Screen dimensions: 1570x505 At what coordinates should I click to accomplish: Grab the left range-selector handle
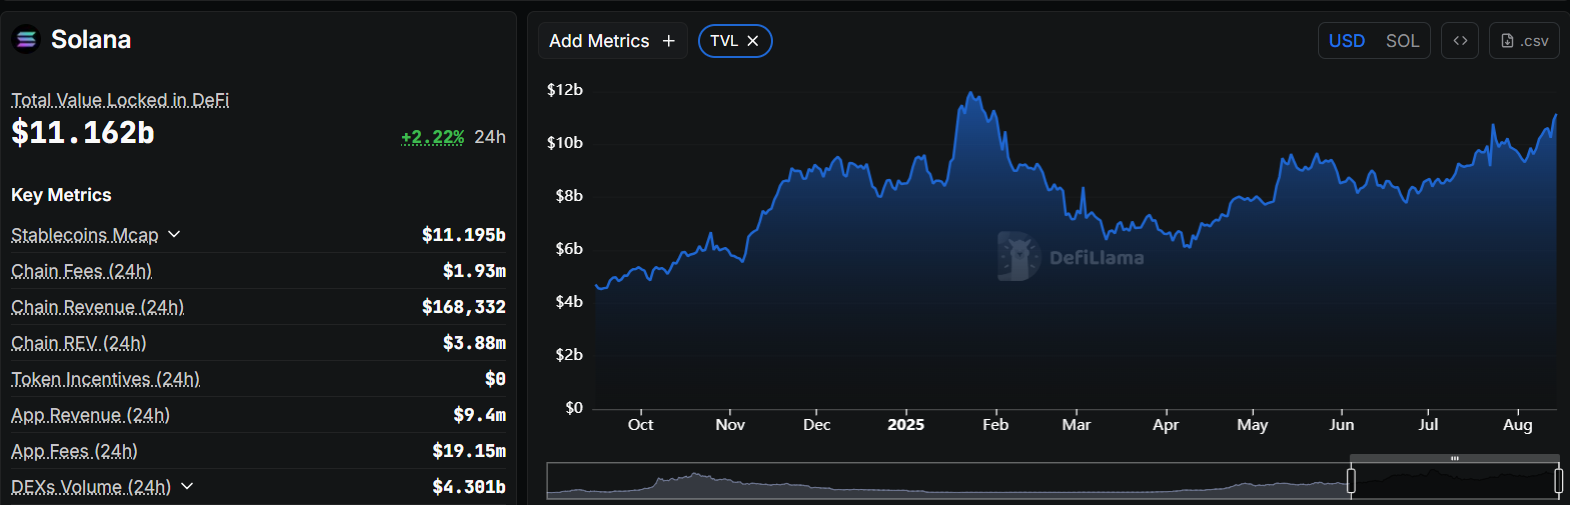tap(1351, 481)
